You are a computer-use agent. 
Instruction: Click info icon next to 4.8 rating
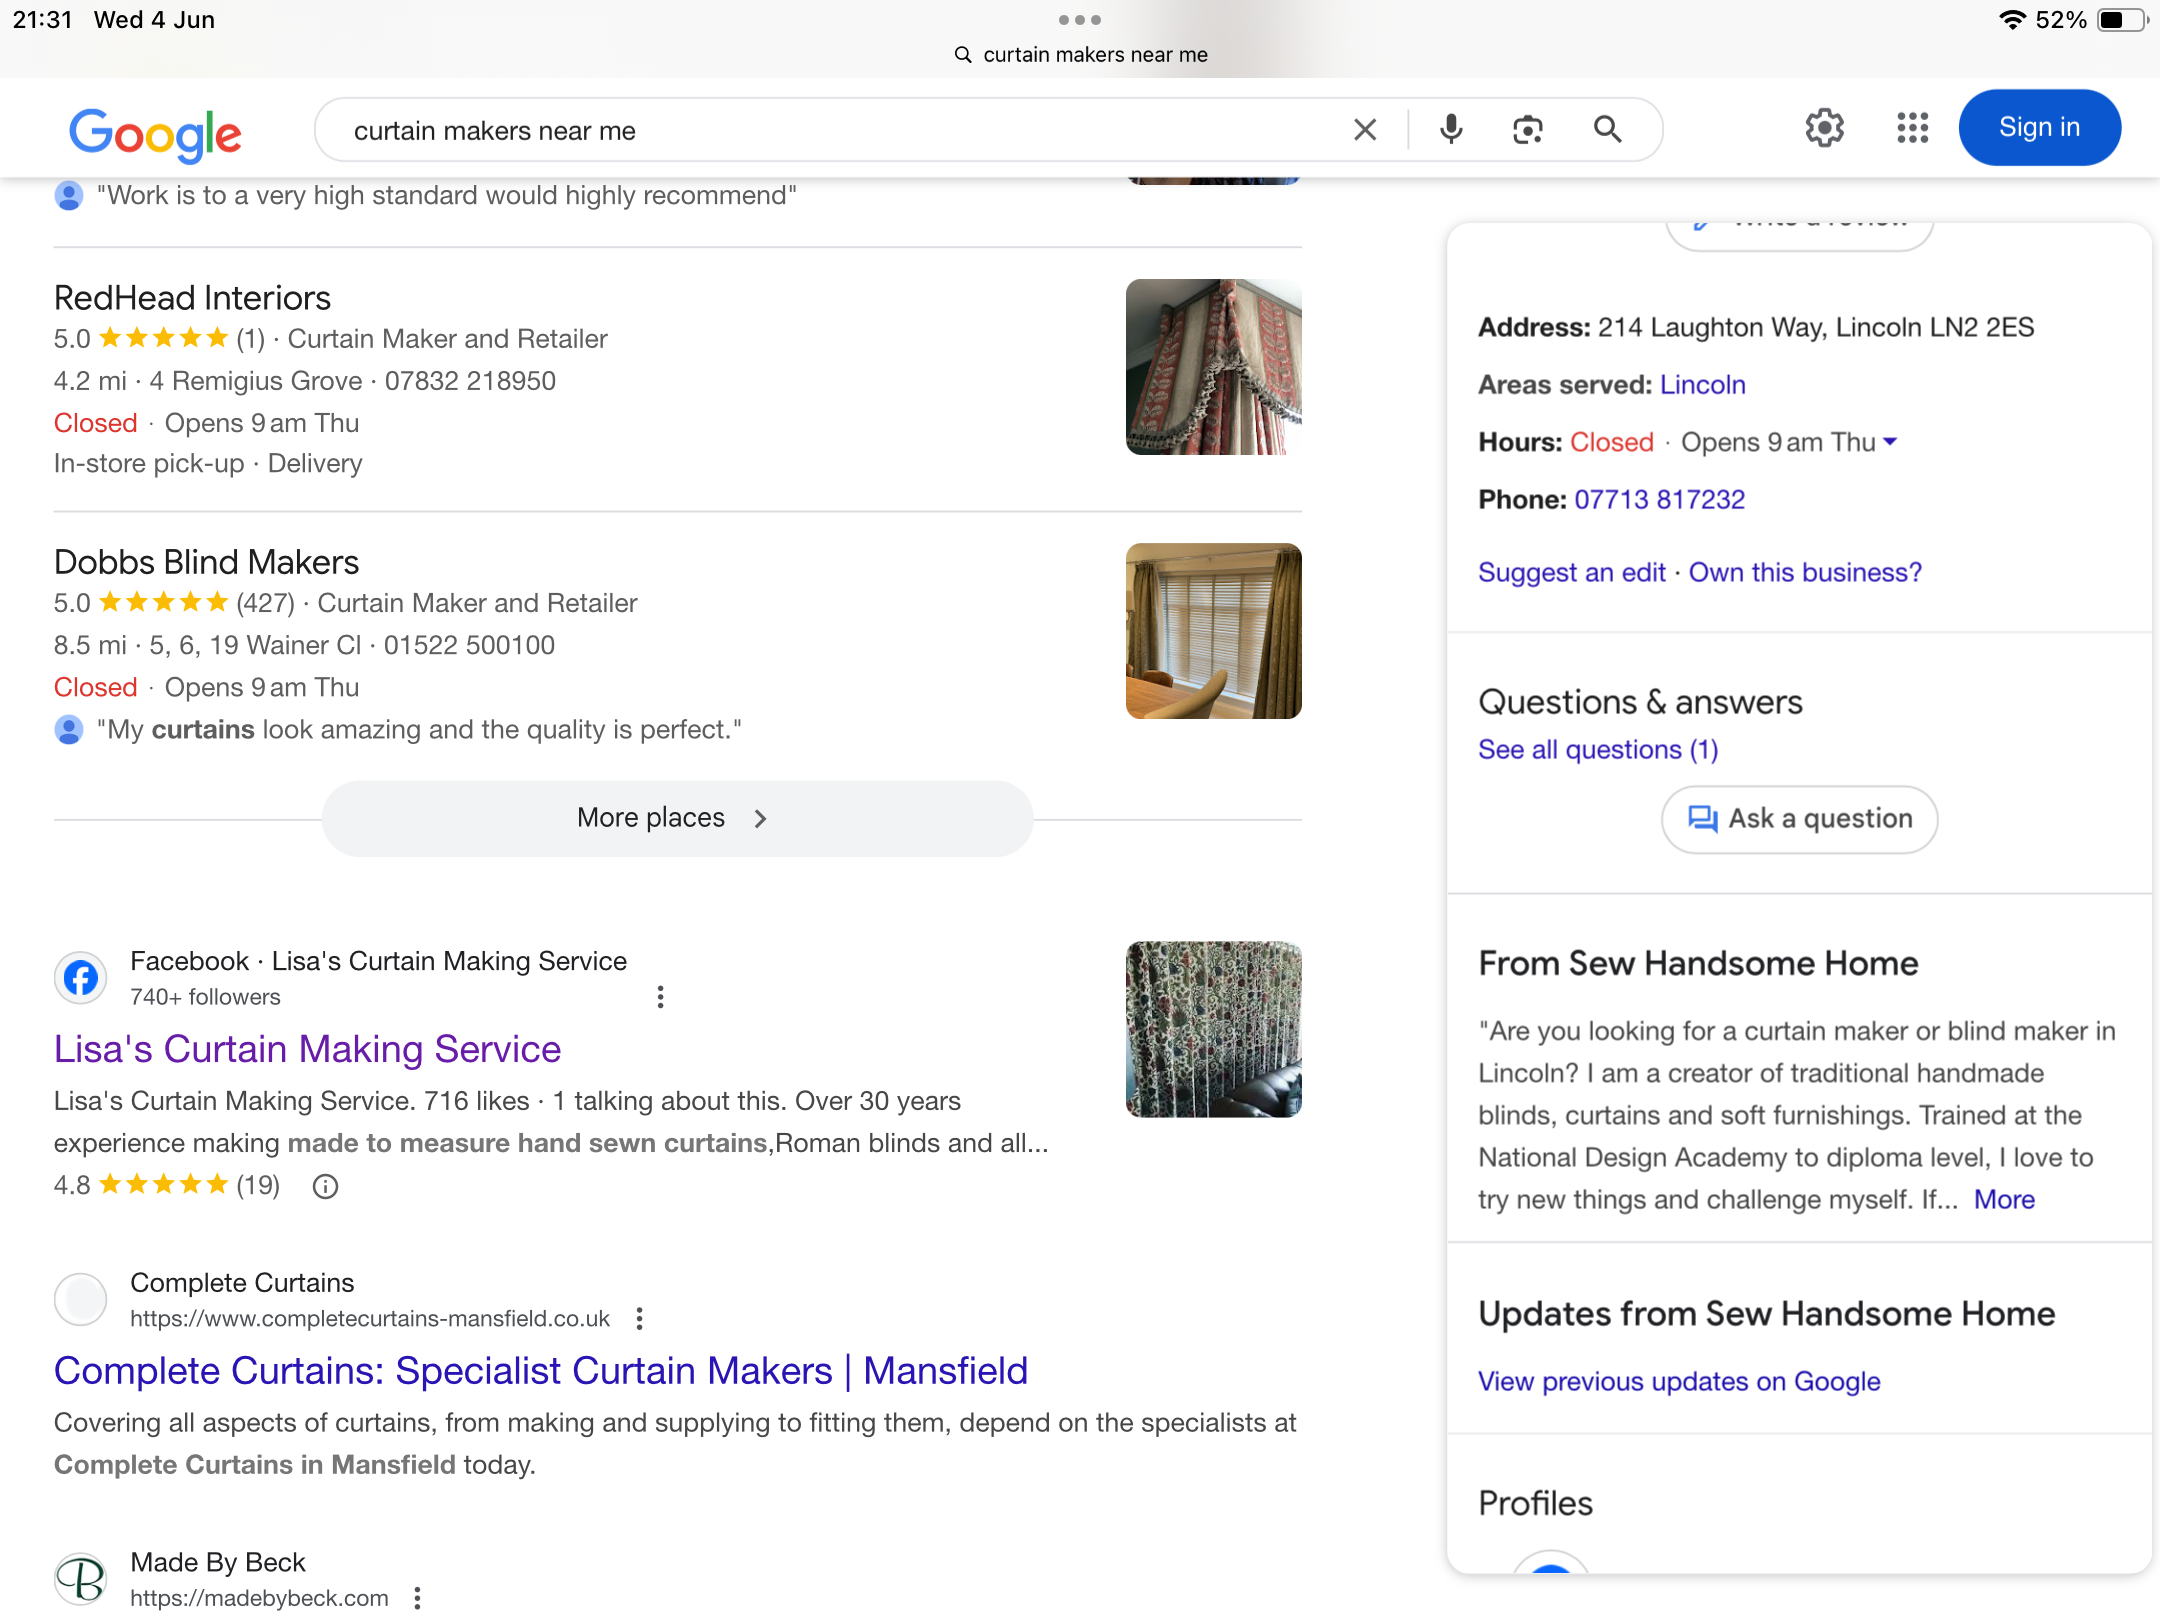point(326,1186)
